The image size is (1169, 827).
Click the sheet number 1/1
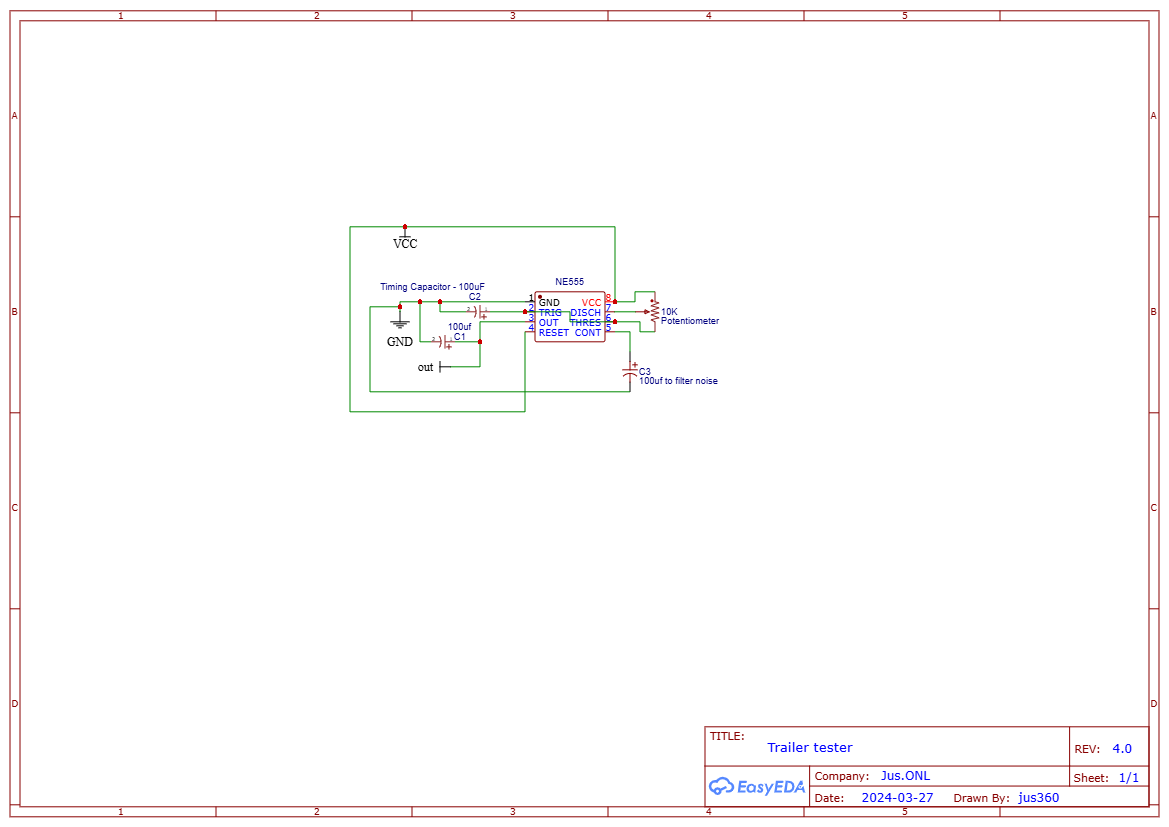[1129, 778]
